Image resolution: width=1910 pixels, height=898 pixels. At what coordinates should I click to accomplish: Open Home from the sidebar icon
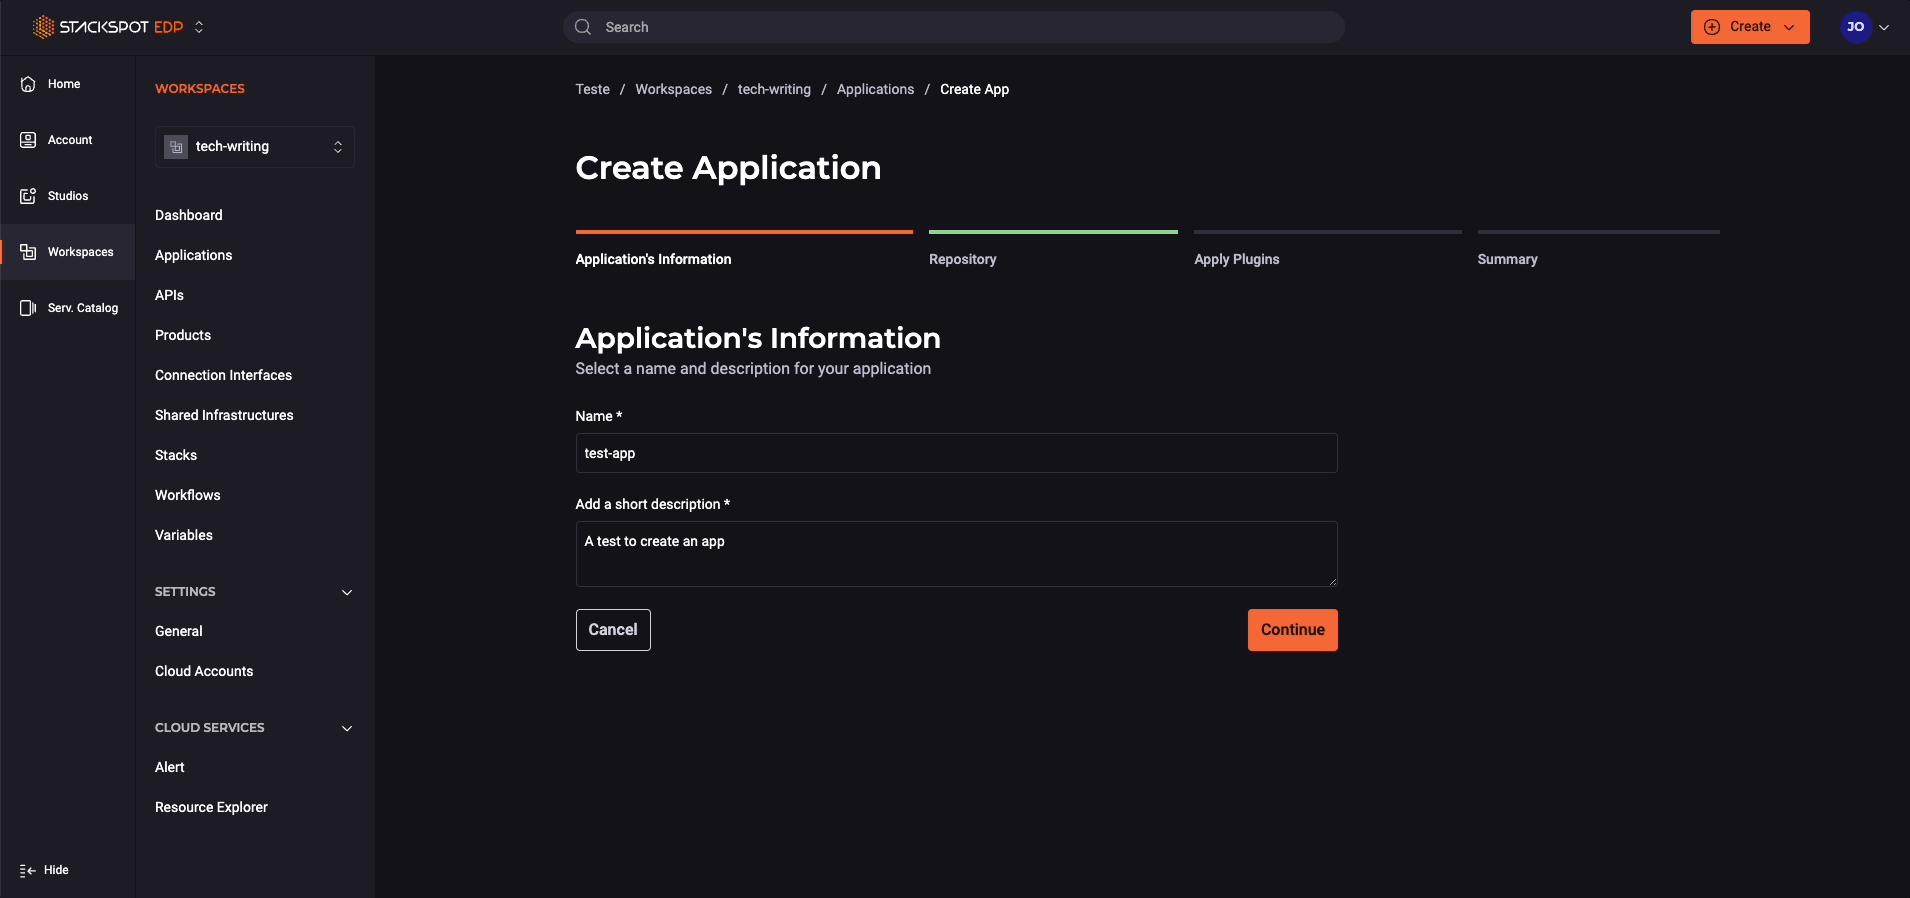tap(28, 84)
